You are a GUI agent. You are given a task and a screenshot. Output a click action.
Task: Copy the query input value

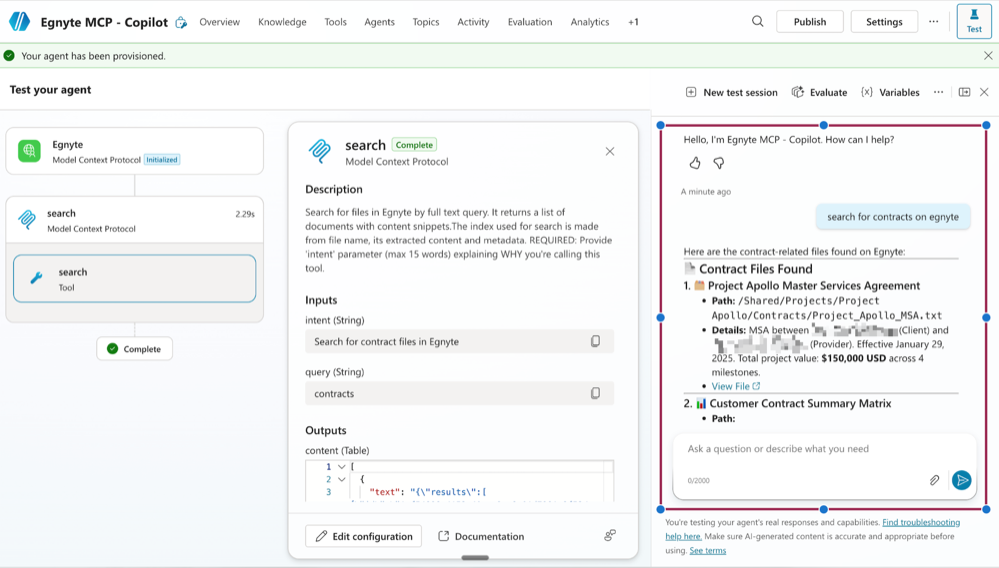click(595, 394)
